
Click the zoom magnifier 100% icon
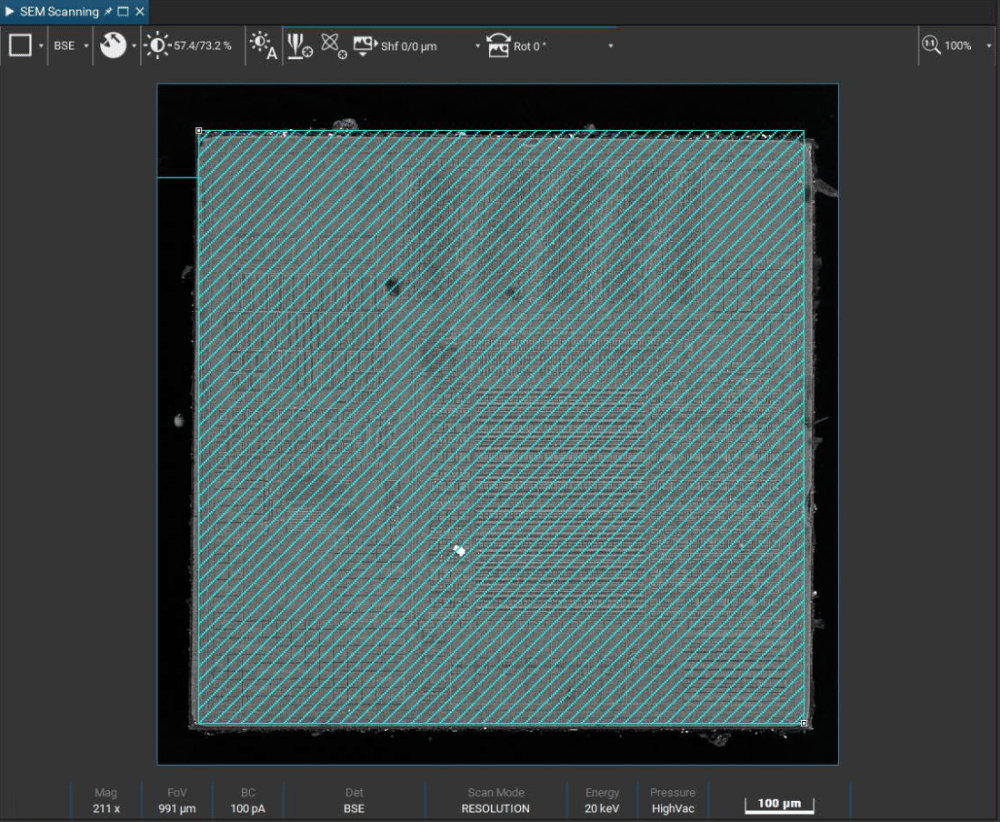click(931, 46)
